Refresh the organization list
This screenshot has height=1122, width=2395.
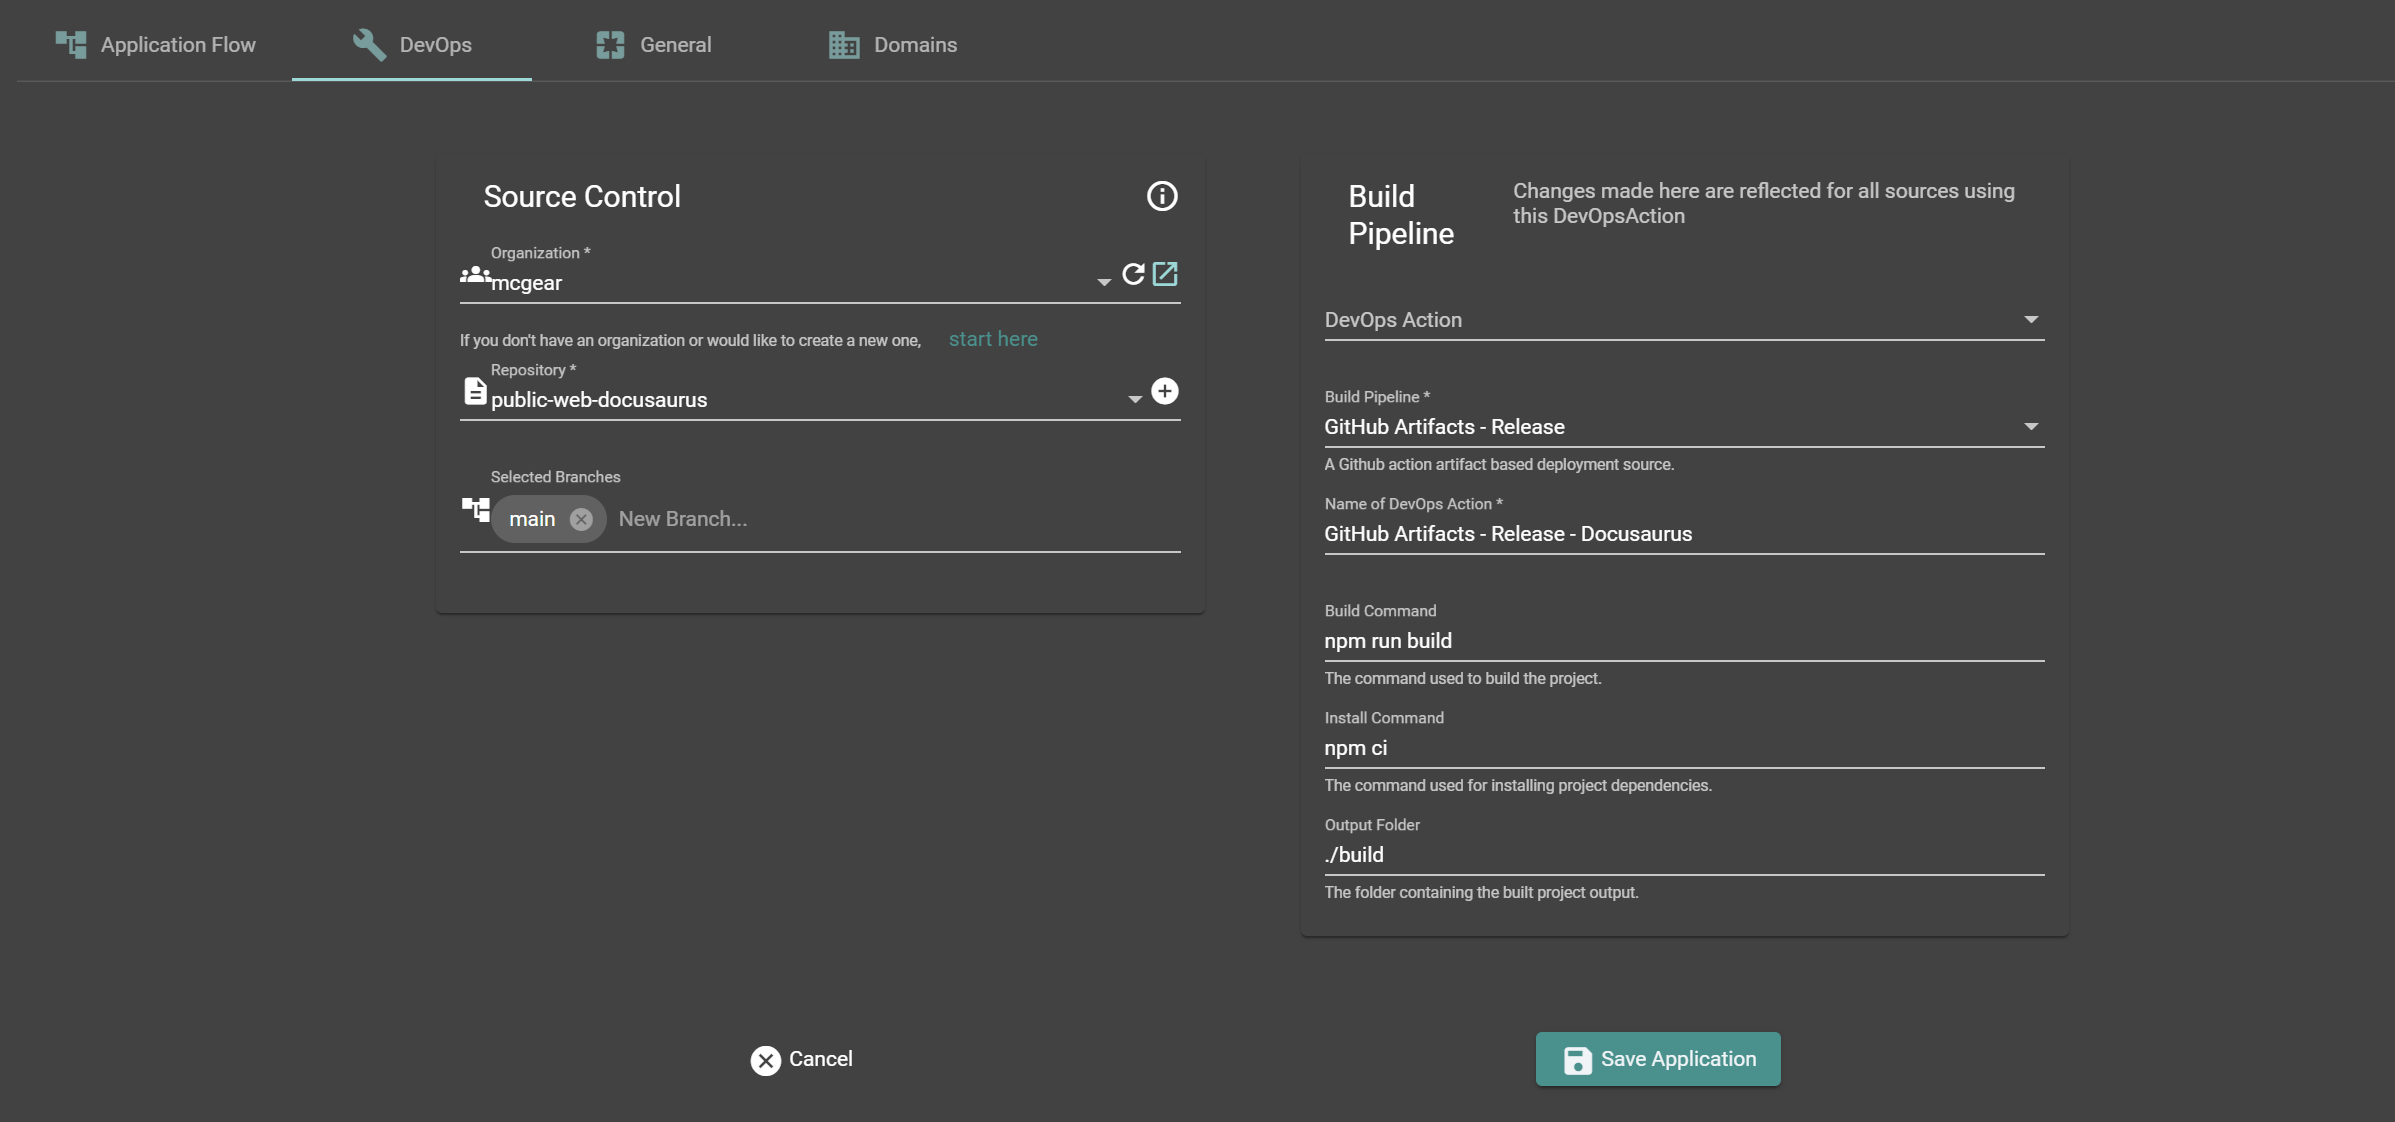tap(1133, 274)
